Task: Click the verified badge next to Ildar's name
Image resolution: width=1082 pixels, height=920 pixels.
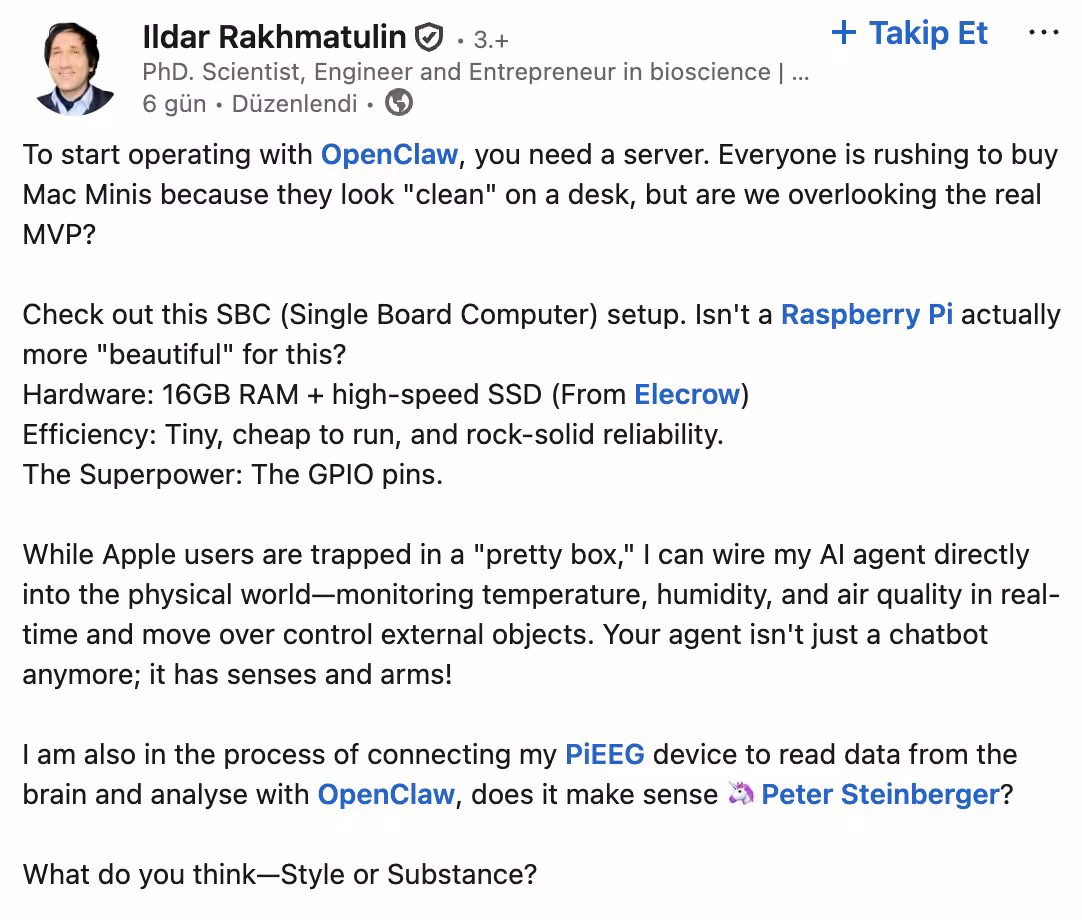Action: pos(429,37)
